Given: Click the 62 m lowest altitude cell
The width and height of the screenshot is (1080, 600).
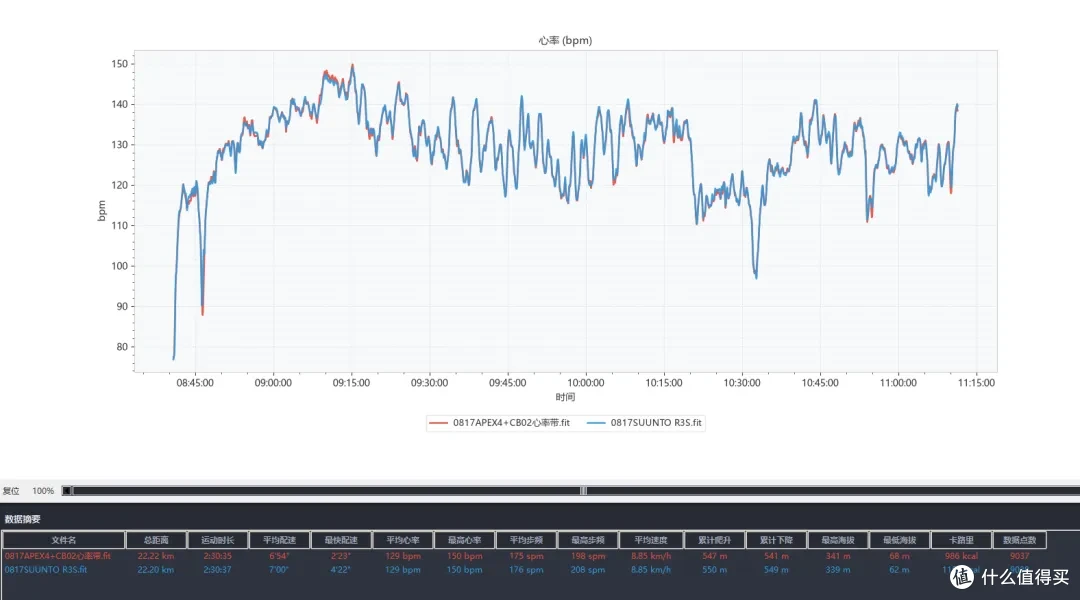Looking at the screenshot, I should 899,570.
